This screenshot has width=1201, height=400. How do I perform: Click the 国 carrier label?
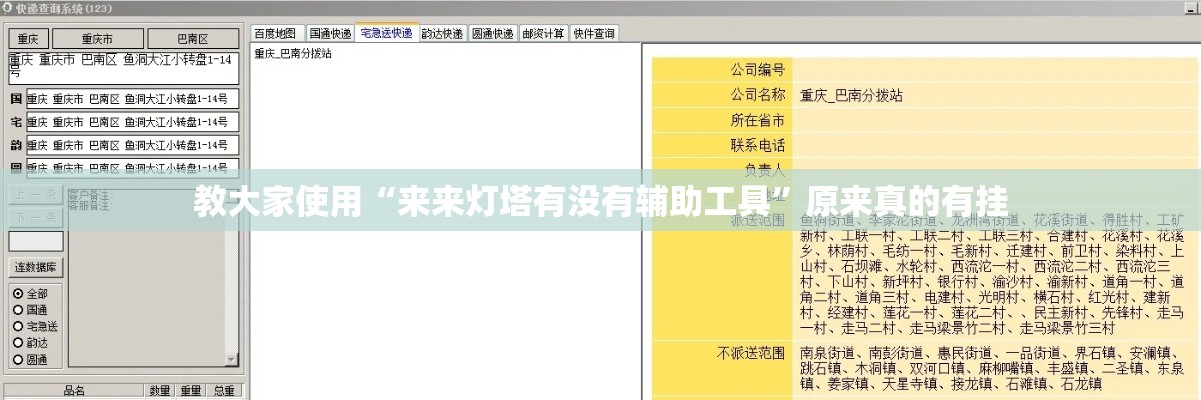[16, 99]
